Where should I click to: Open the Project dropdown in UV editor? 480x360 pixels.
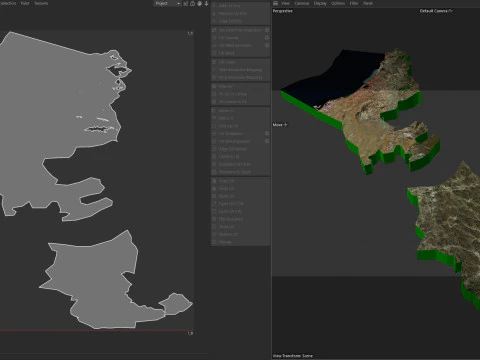click(167, 3)
